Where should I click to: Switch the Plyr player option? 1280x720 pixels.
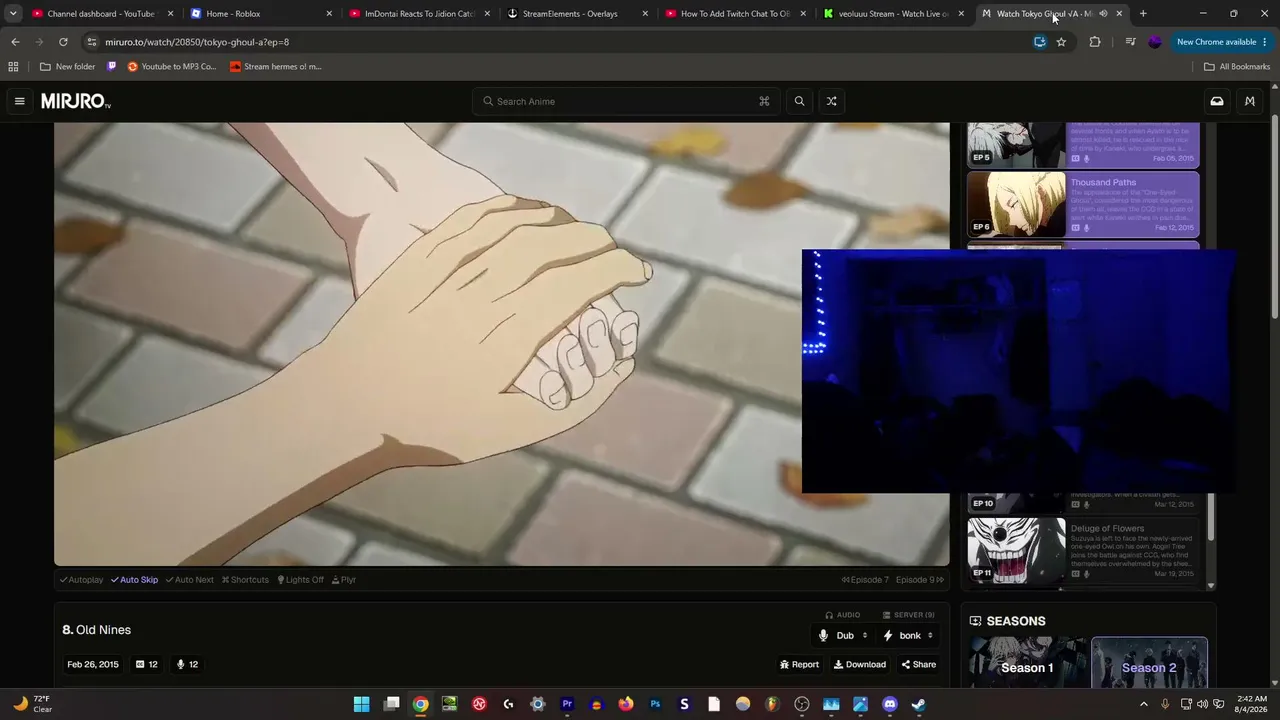point(344,580)
